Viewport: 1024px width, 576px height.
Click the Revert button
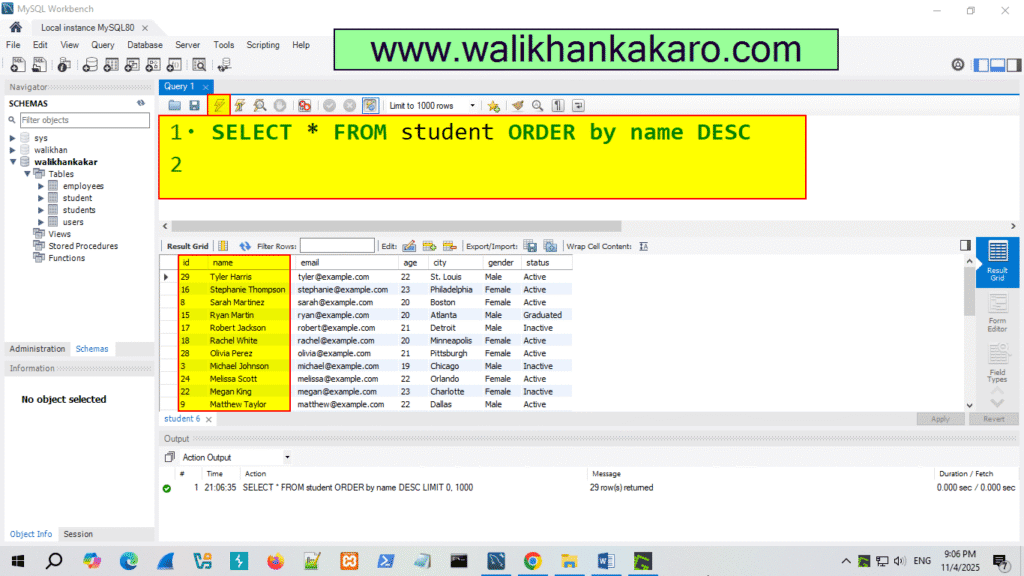click(x=994, y=419)
